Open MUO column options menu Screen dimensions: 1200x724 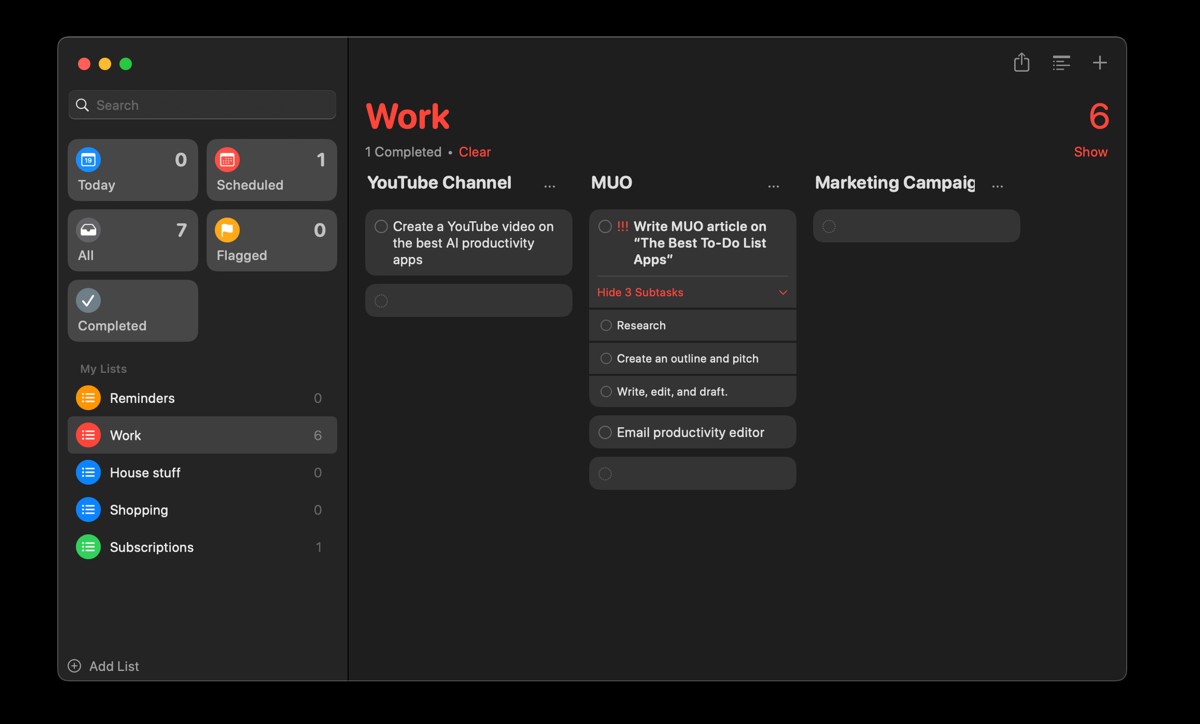coord(774,186)
